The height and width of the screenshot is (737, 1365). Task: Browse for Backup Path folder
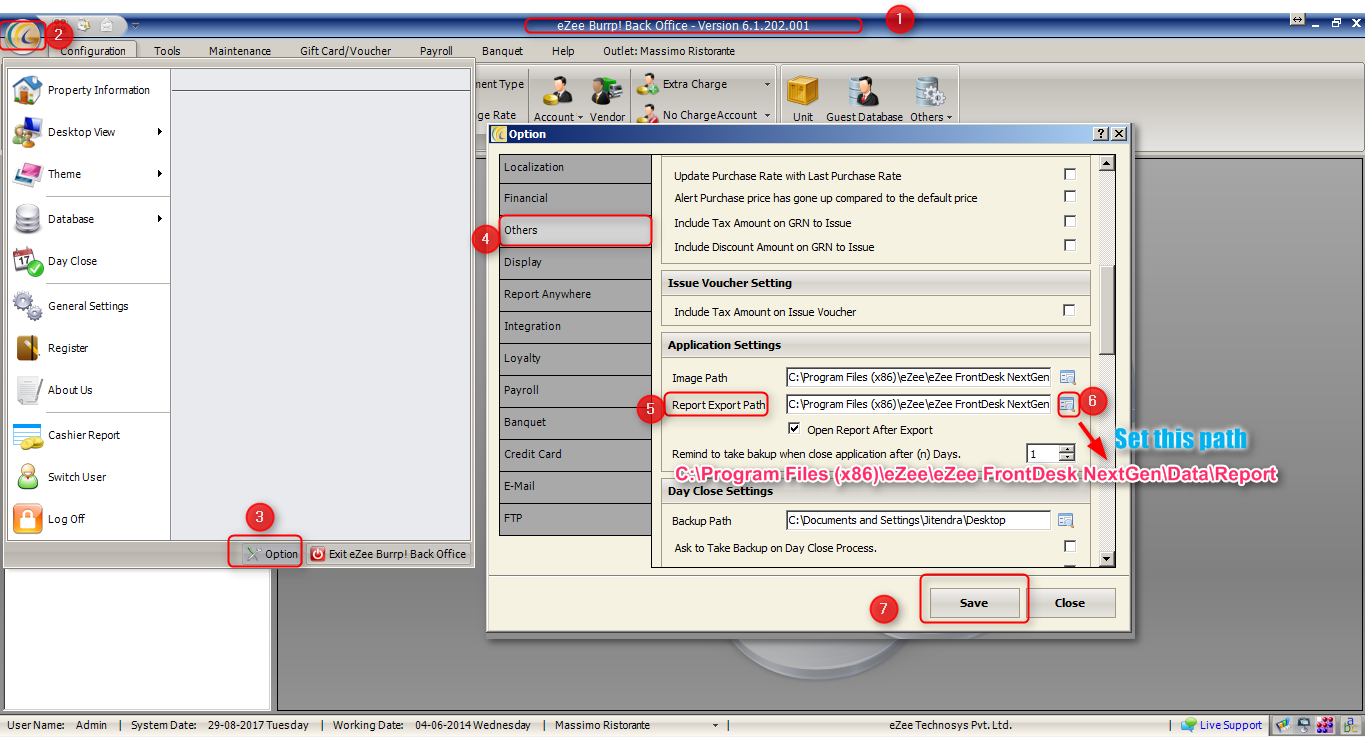(x=1066, y=520)
